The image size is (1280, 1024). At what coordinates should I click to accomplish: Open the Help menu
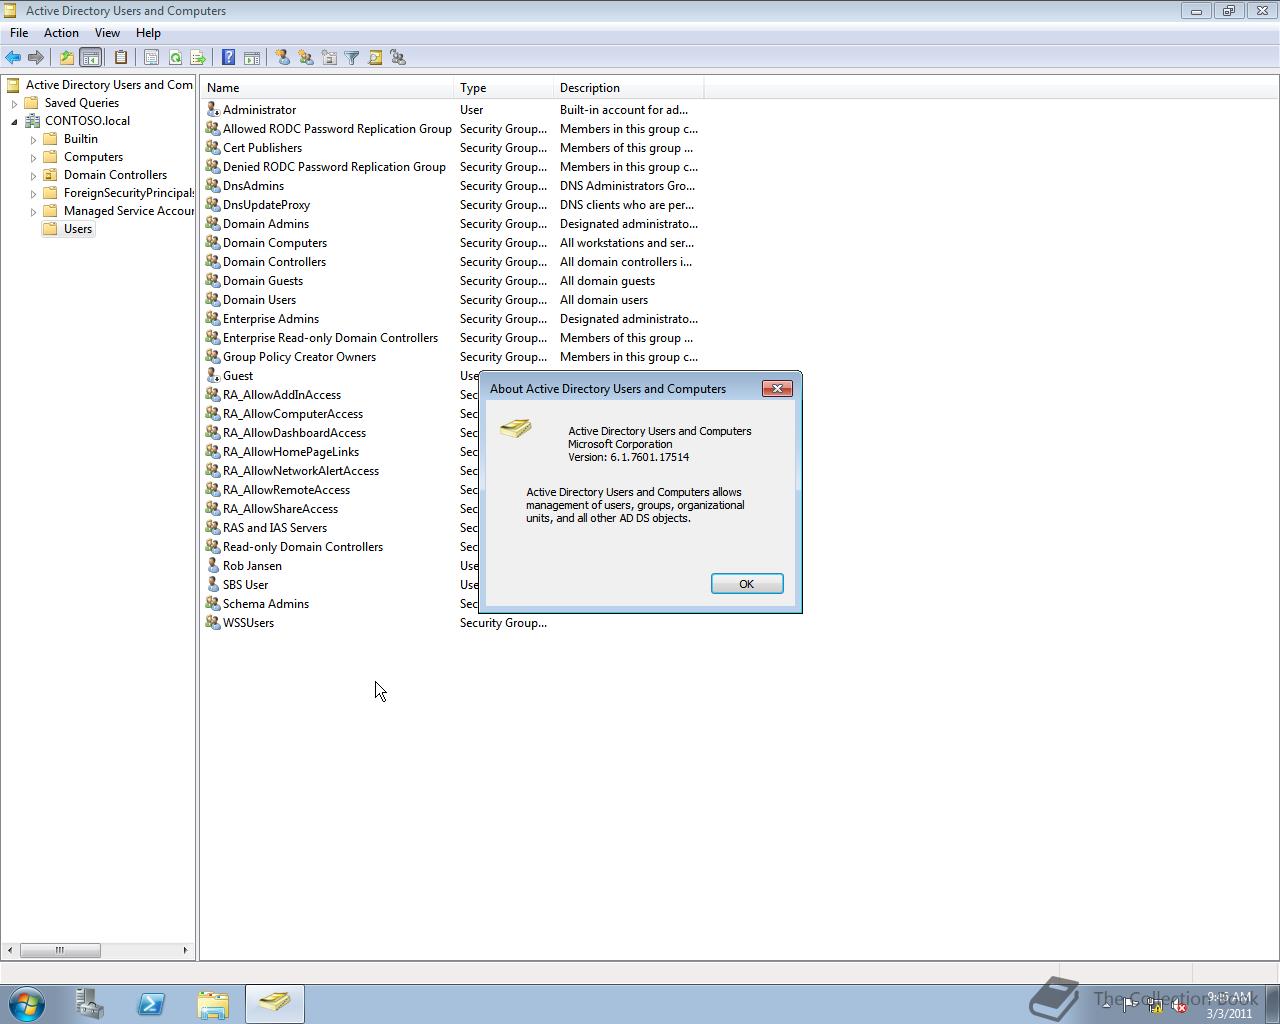point(148,33)
